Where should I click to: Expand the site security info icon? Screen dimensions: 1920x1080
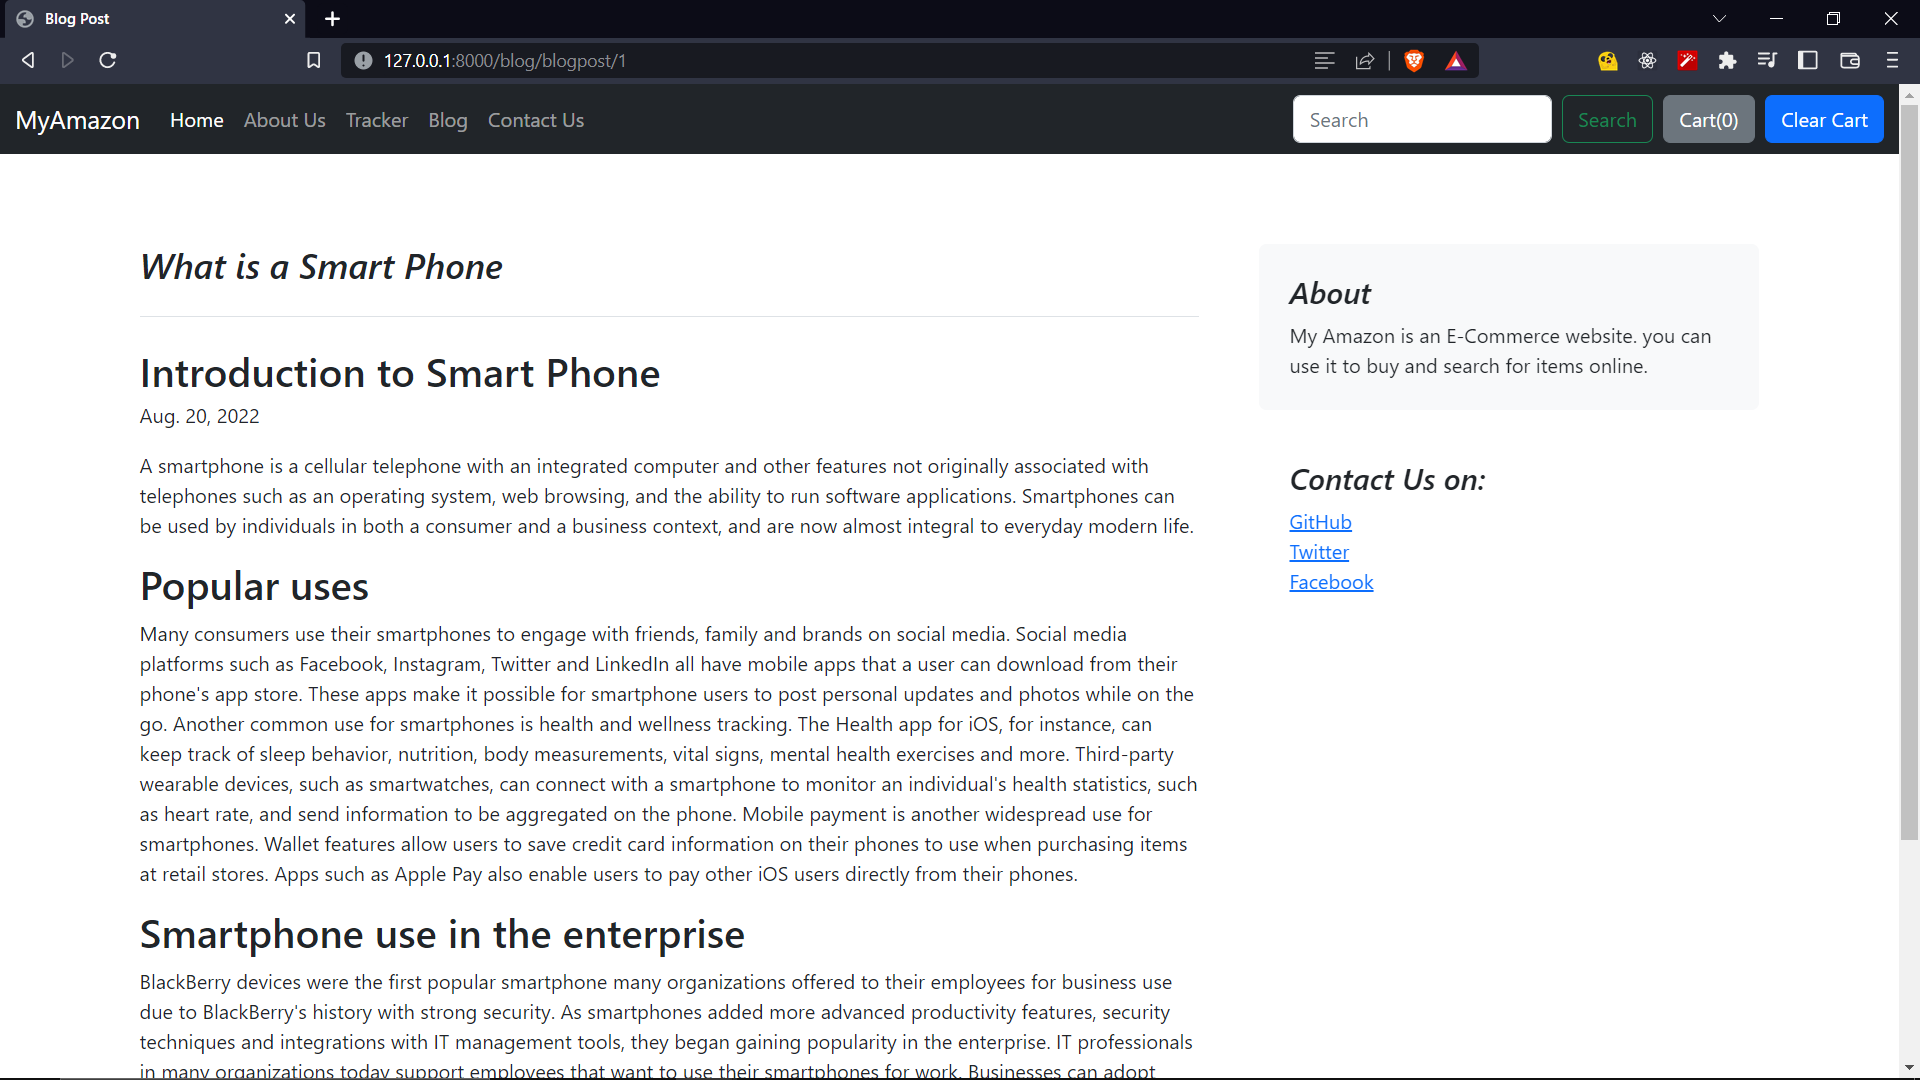coord(362,60)
